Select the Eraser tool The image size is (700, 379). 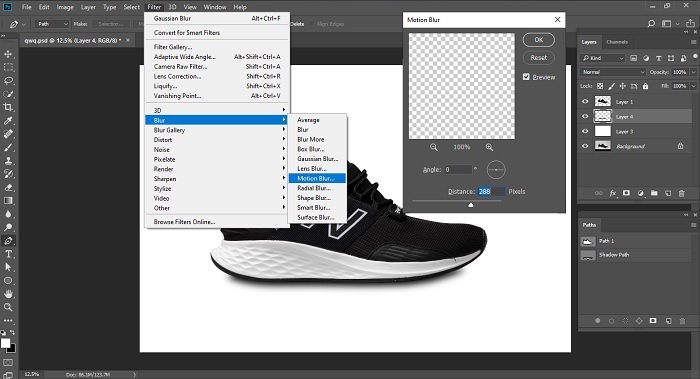tap(8, 187)
